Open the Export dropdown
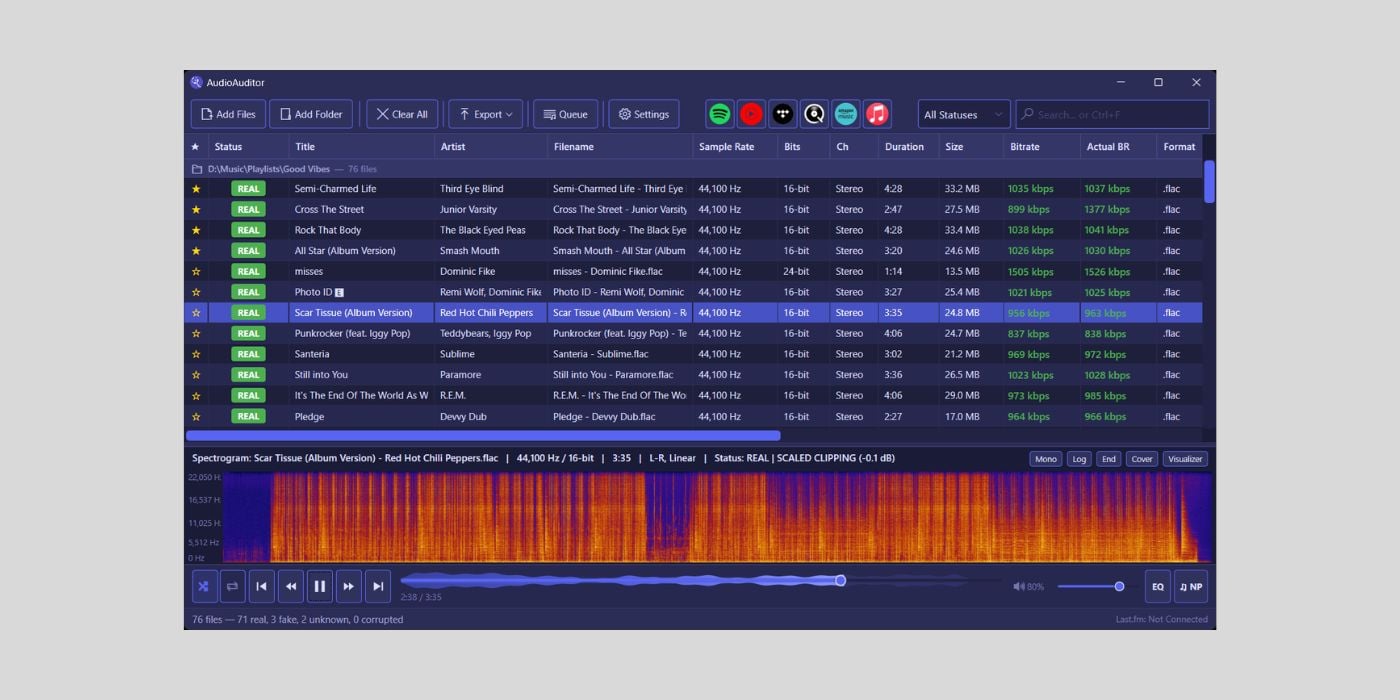The height and width of the screenshot is (700, 1400). (x=486, y=114)
